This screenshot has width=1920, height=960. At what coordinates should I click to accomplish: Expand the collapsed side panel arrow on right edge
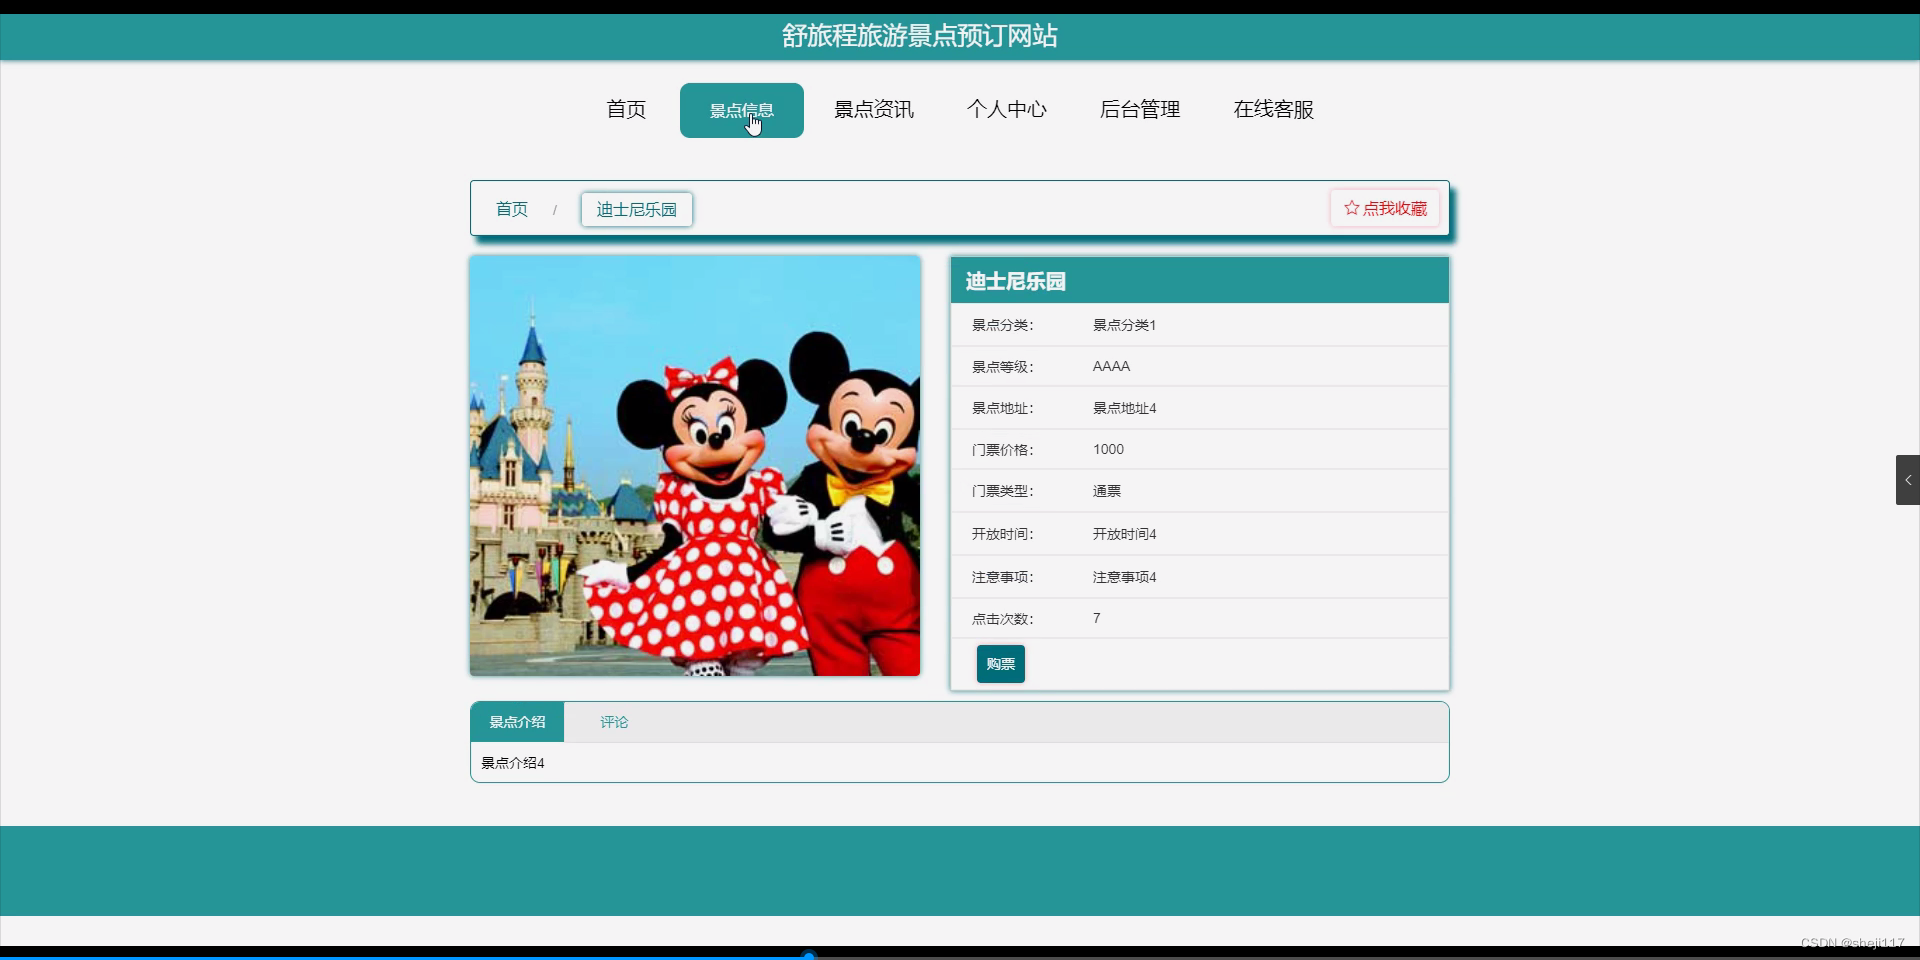pyautogui.click(x=1908, y=479)
